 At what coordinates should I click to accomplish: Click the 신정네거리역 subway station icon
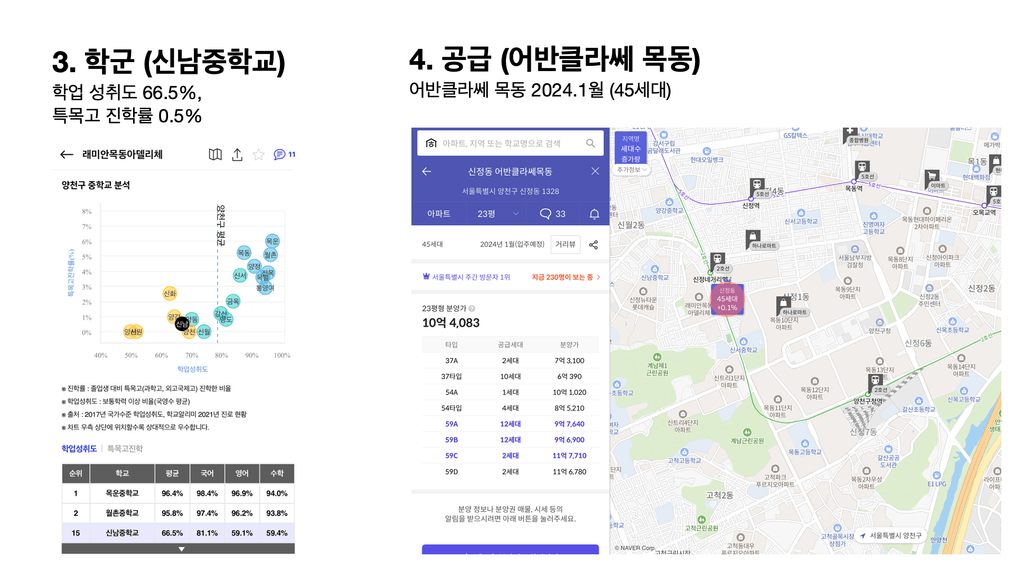[x=717, y=261]
